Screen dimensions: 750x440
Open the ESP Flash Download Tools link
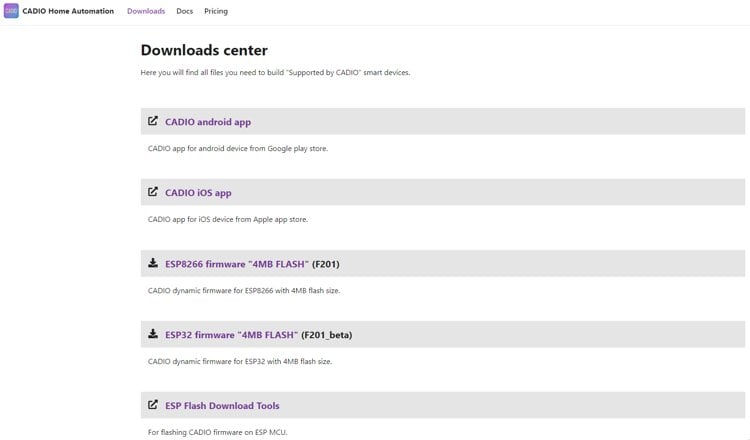point(222,406)
